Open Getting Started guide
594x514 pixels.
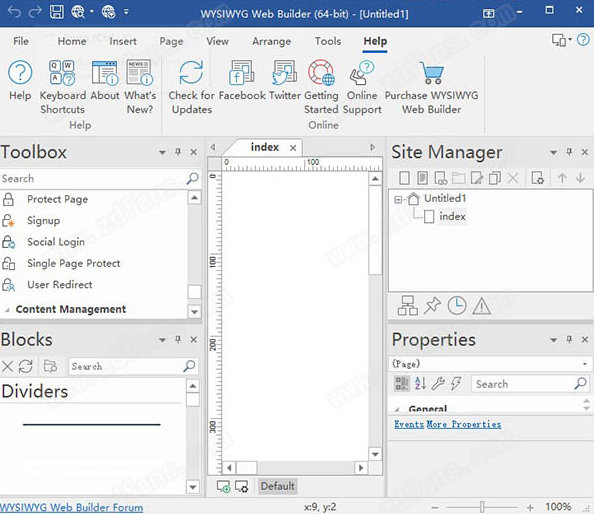[x=321, y=87]
